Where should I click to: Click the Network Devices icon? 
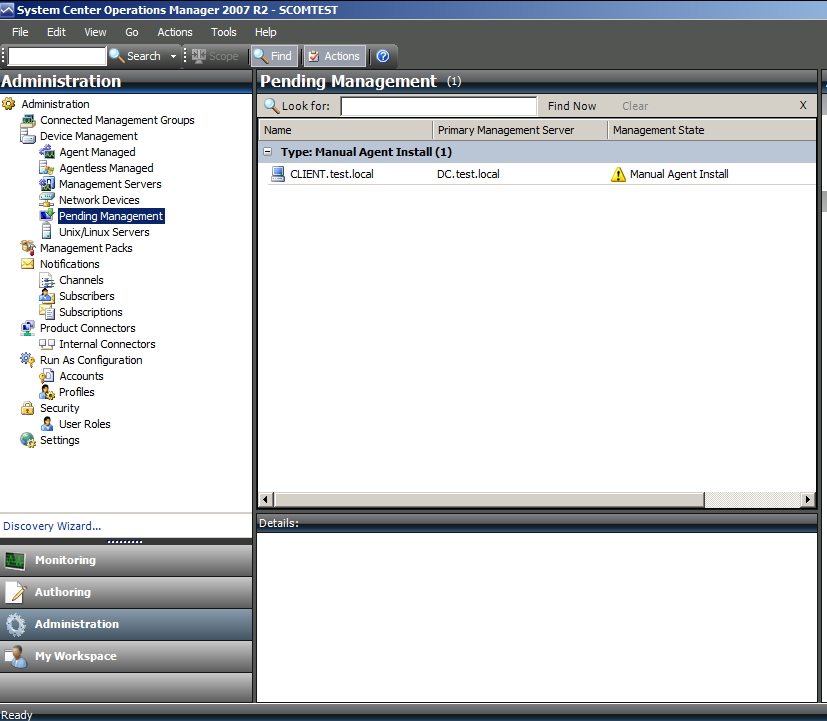tap(47, 200)
